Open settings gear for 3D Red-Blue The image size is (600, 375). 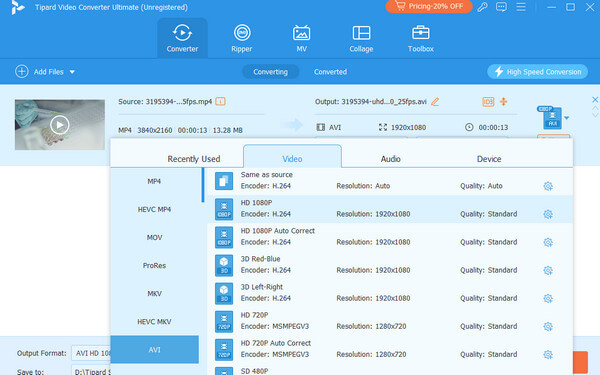548,271
